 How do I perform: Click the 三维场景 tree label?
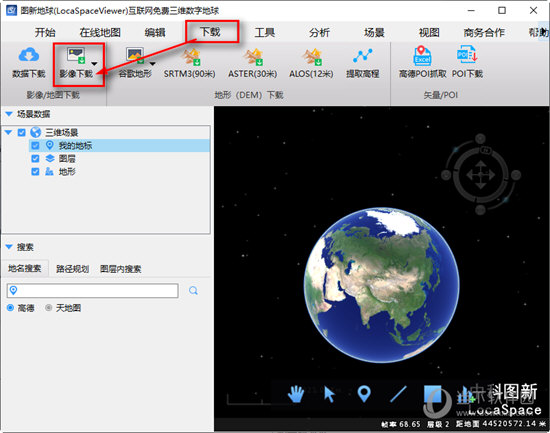coord(61,132)
